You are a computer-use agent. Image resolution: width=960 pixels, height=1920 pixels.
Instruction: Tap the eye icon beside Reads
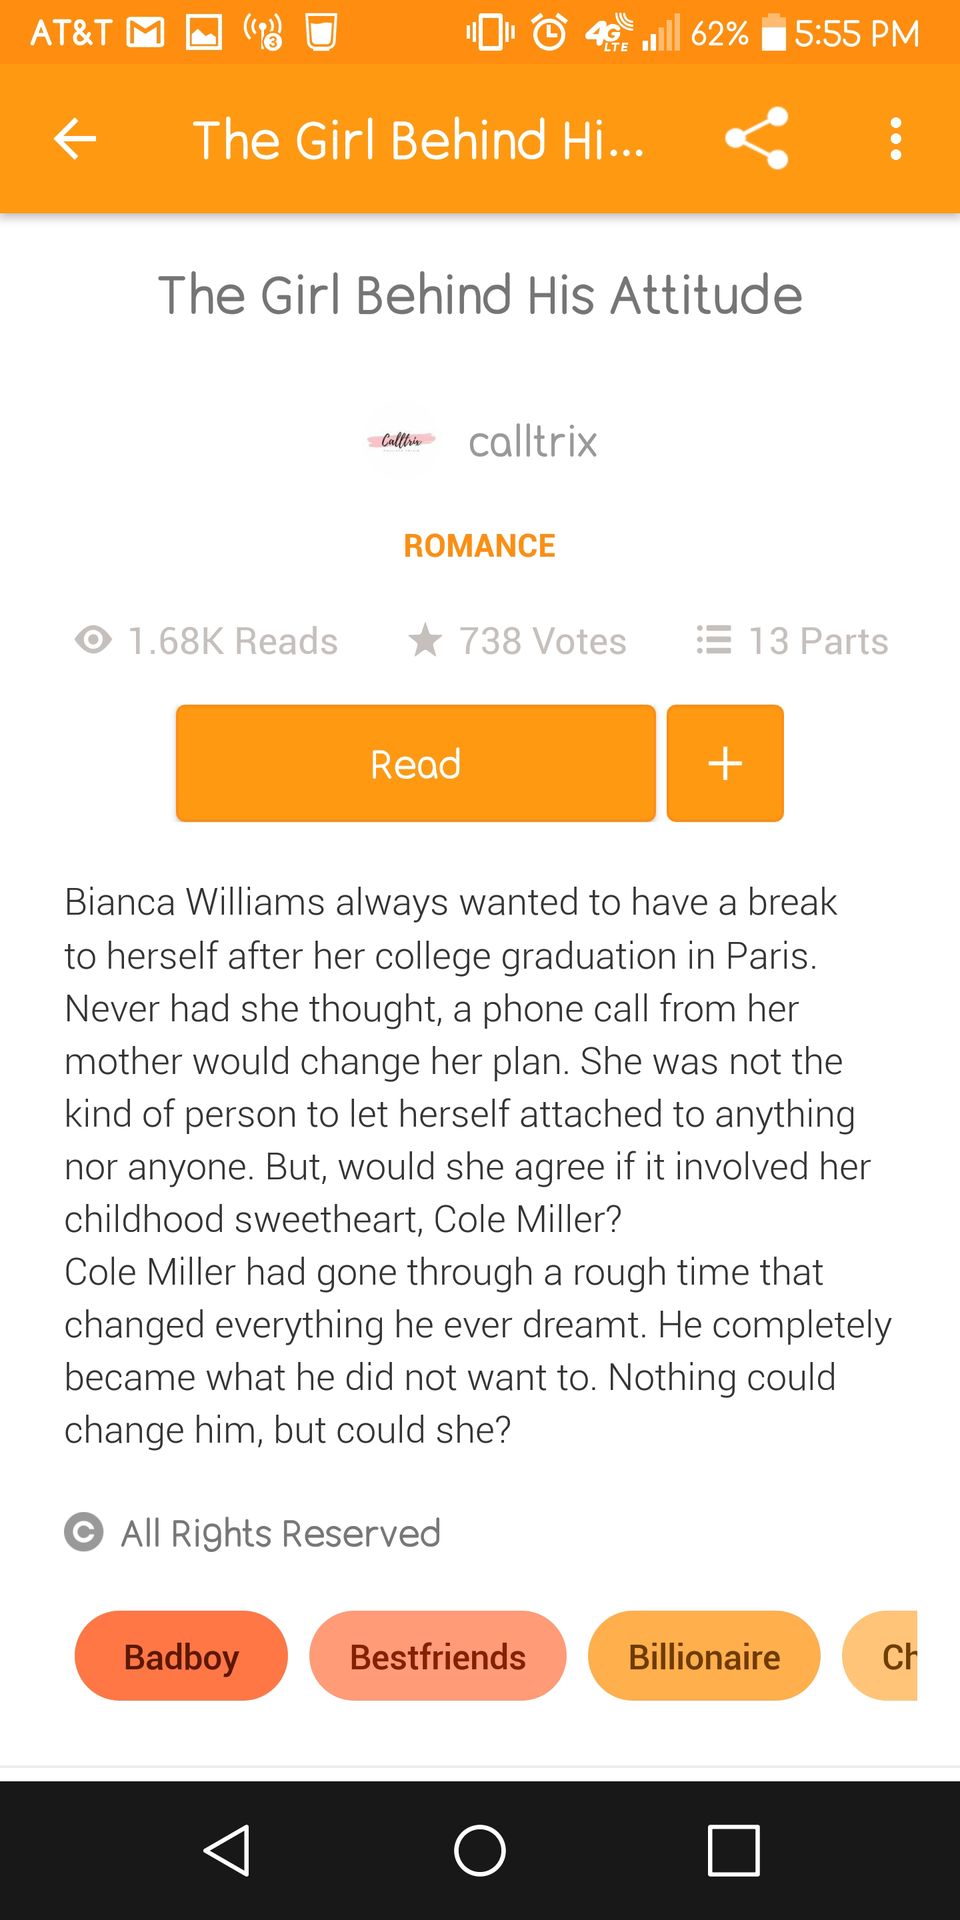(93, 640)
